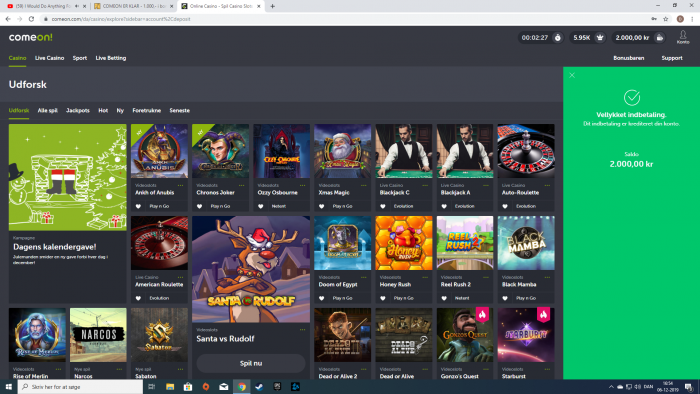Open more options for Santa vs Rudolf

point(303,330)
